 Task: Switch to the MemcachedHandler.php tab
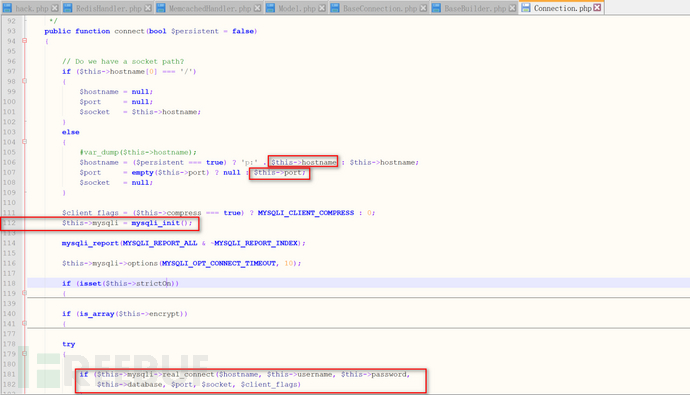pyautogui.click(x=208, y=8)
